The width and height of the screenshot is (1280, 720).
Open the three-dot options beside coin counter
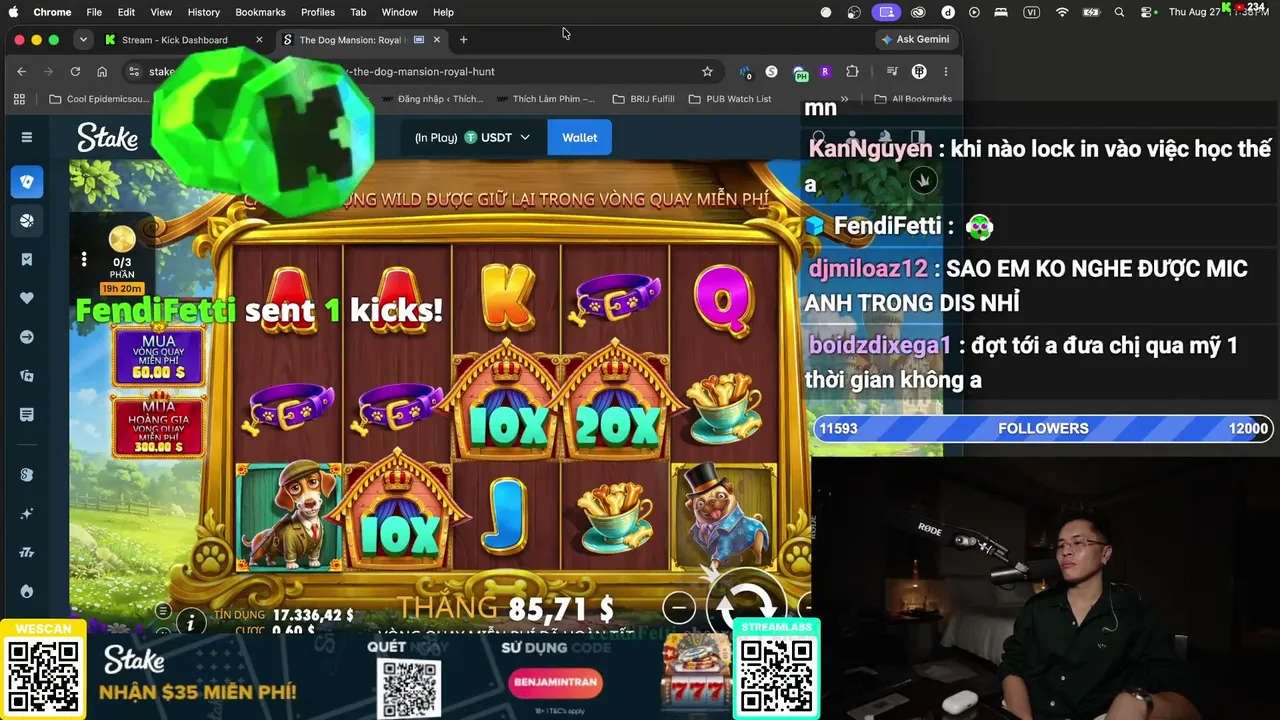[84, 259]
